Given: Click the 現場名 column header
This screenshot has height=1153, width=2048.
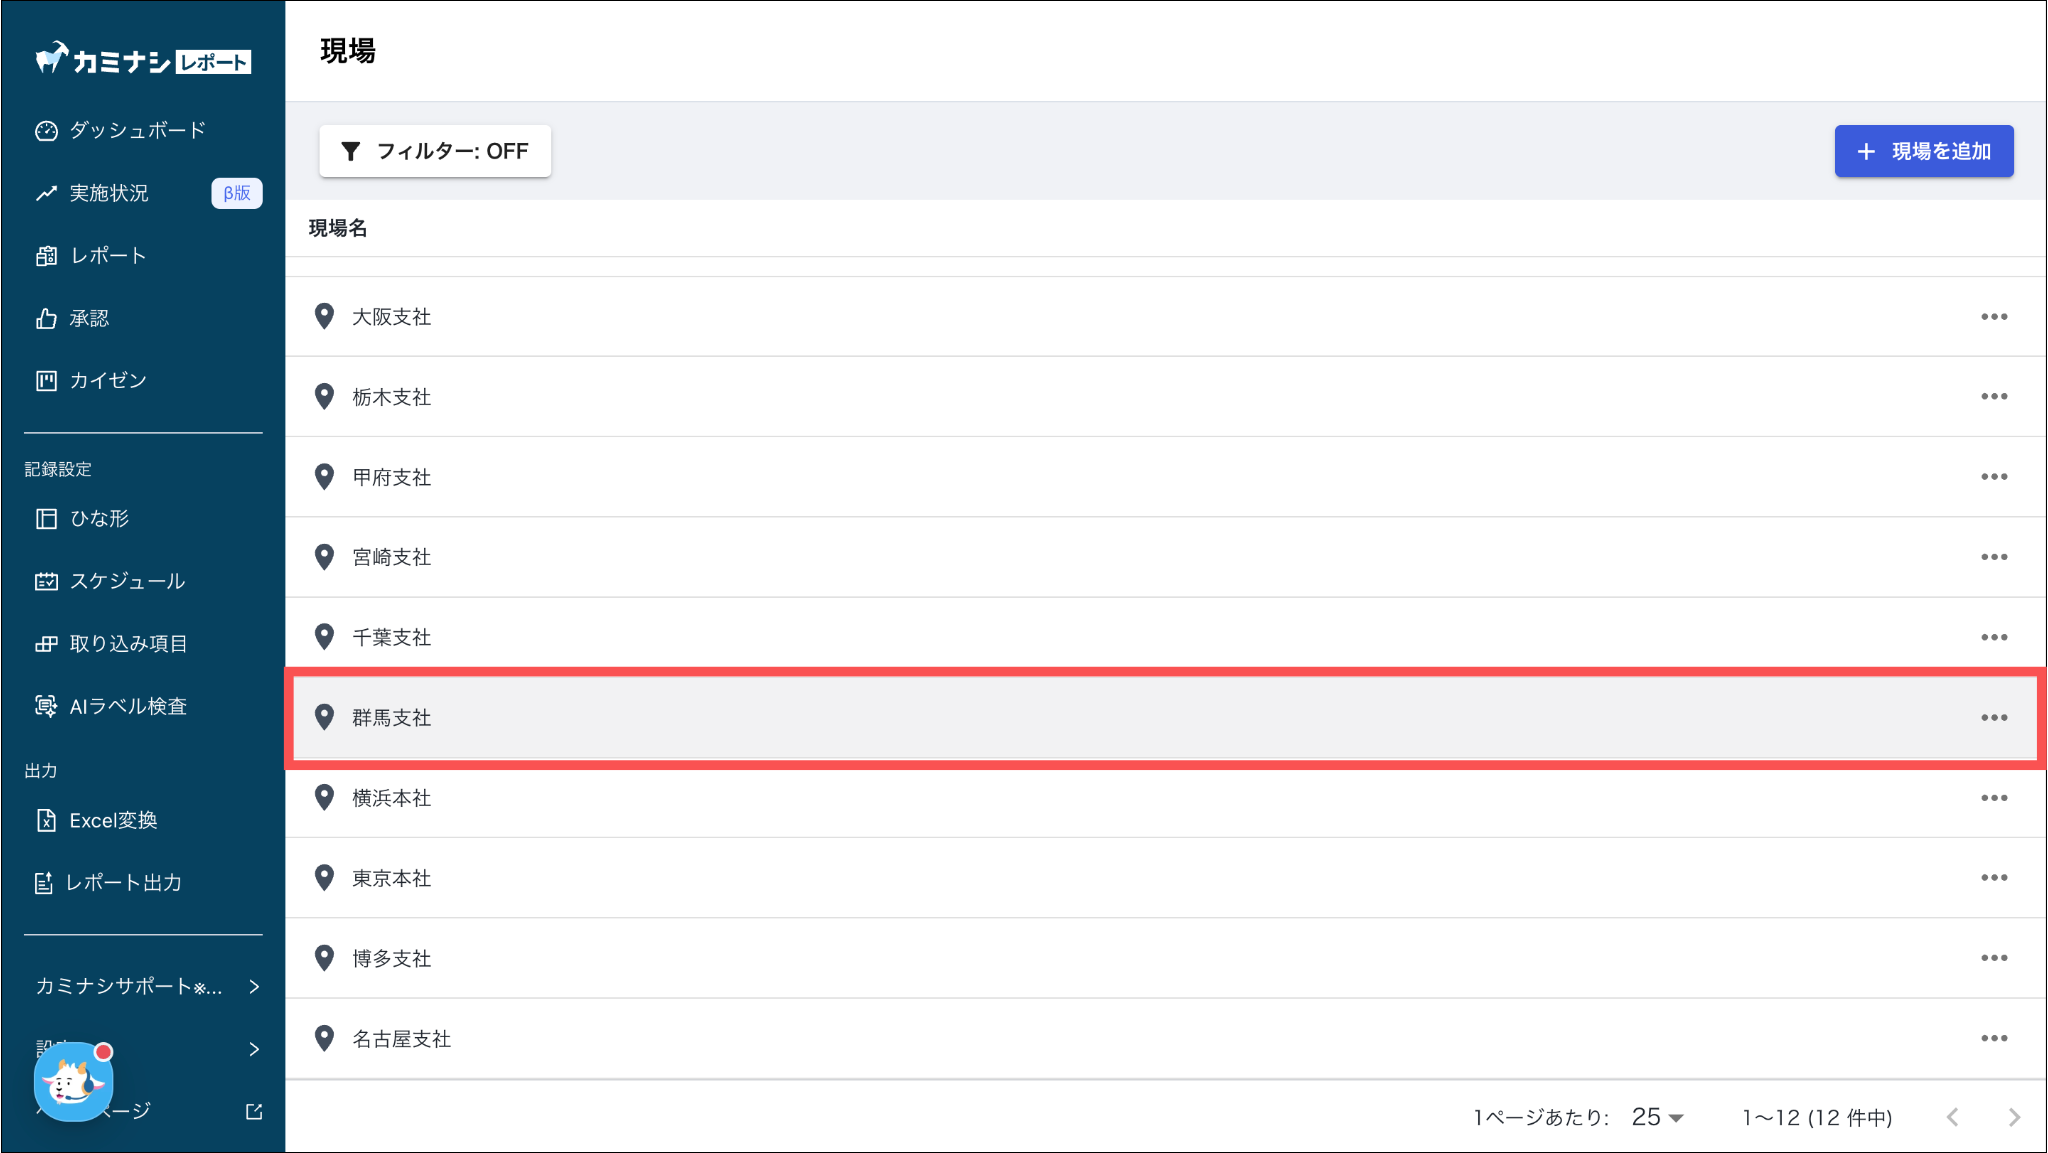Looking at the screenshot, I should point(338,229).
